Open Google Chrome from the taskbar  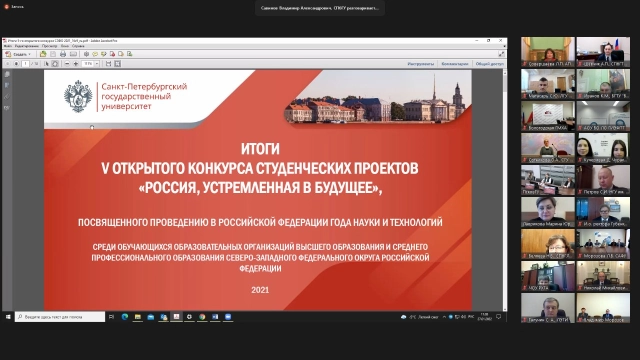pyautogui.click(x=202, y=317)
